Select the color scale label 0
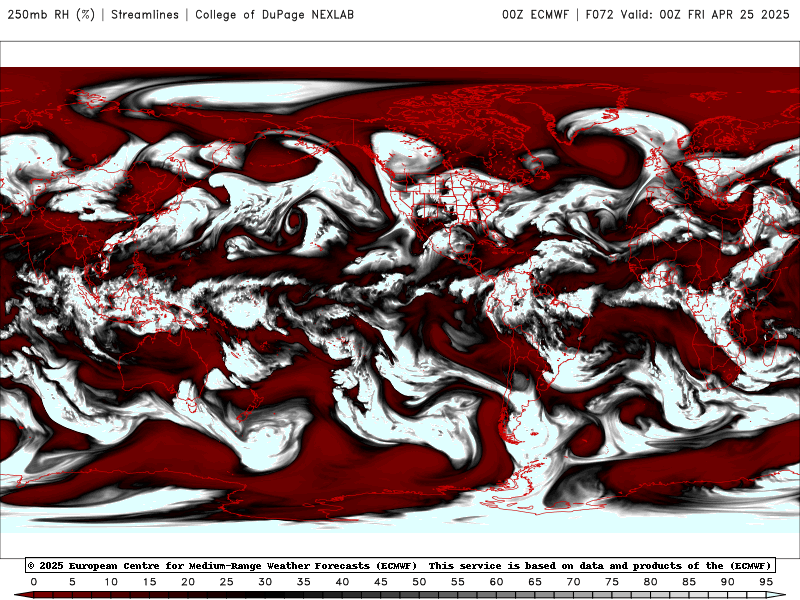The height and width of the screenshot is (600, 800). (x=34, y=582)
